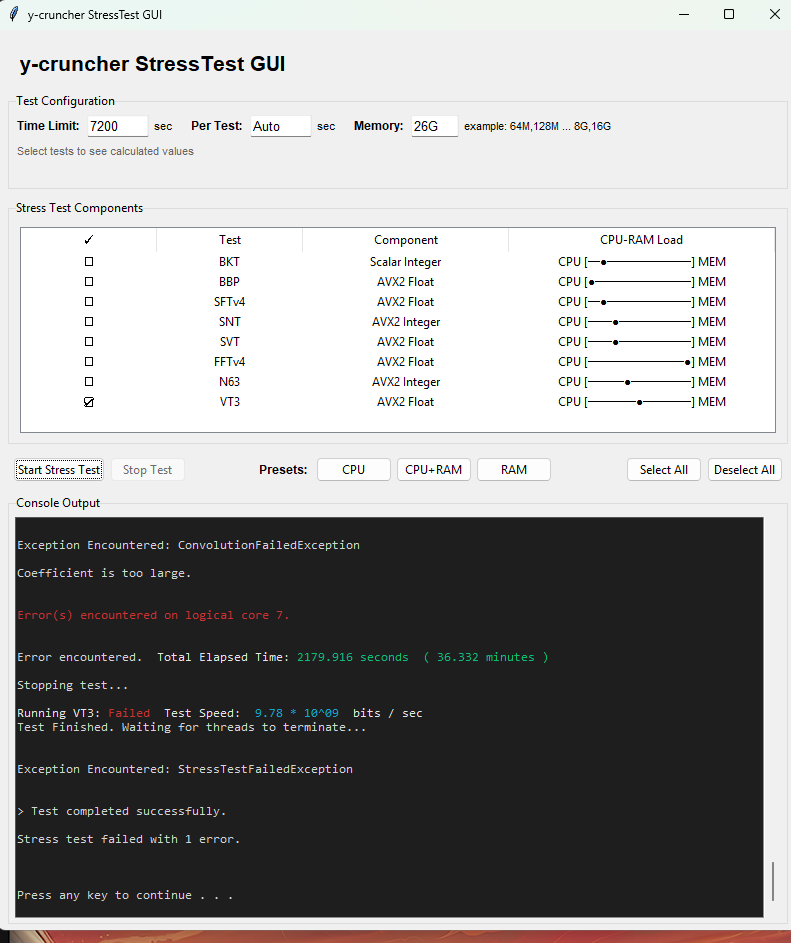The image size is (791, 943).
Task: Enable the SNT test checkbox
Action: tap(89, 322)
